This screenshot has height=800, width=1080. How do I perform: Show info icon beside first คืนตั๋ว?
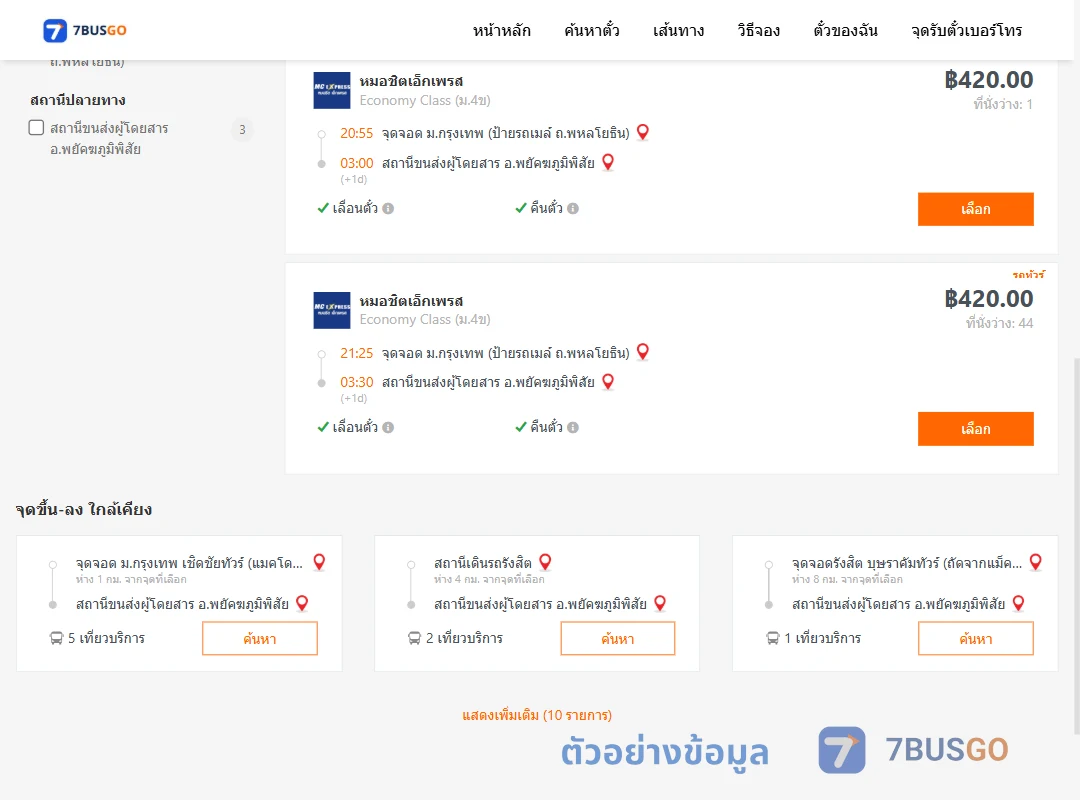click(x=573, y=208)
